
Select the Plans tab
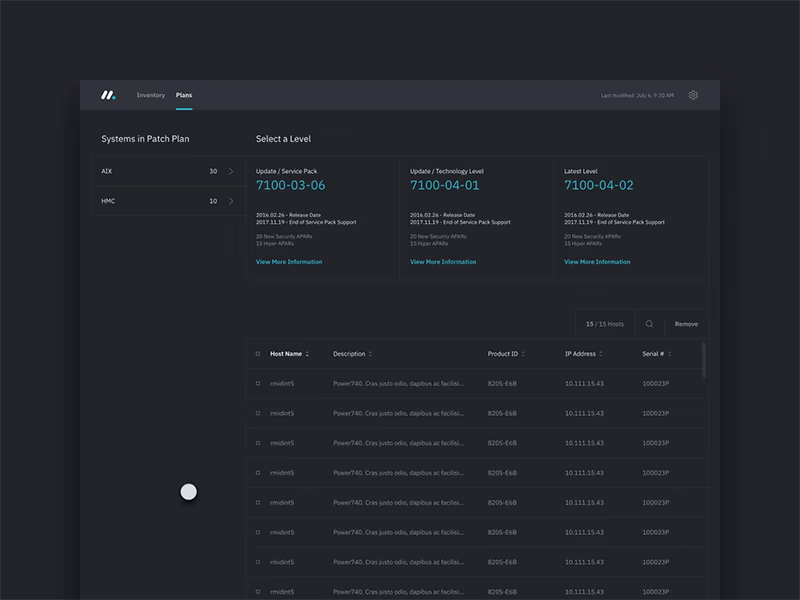(184, 95)
